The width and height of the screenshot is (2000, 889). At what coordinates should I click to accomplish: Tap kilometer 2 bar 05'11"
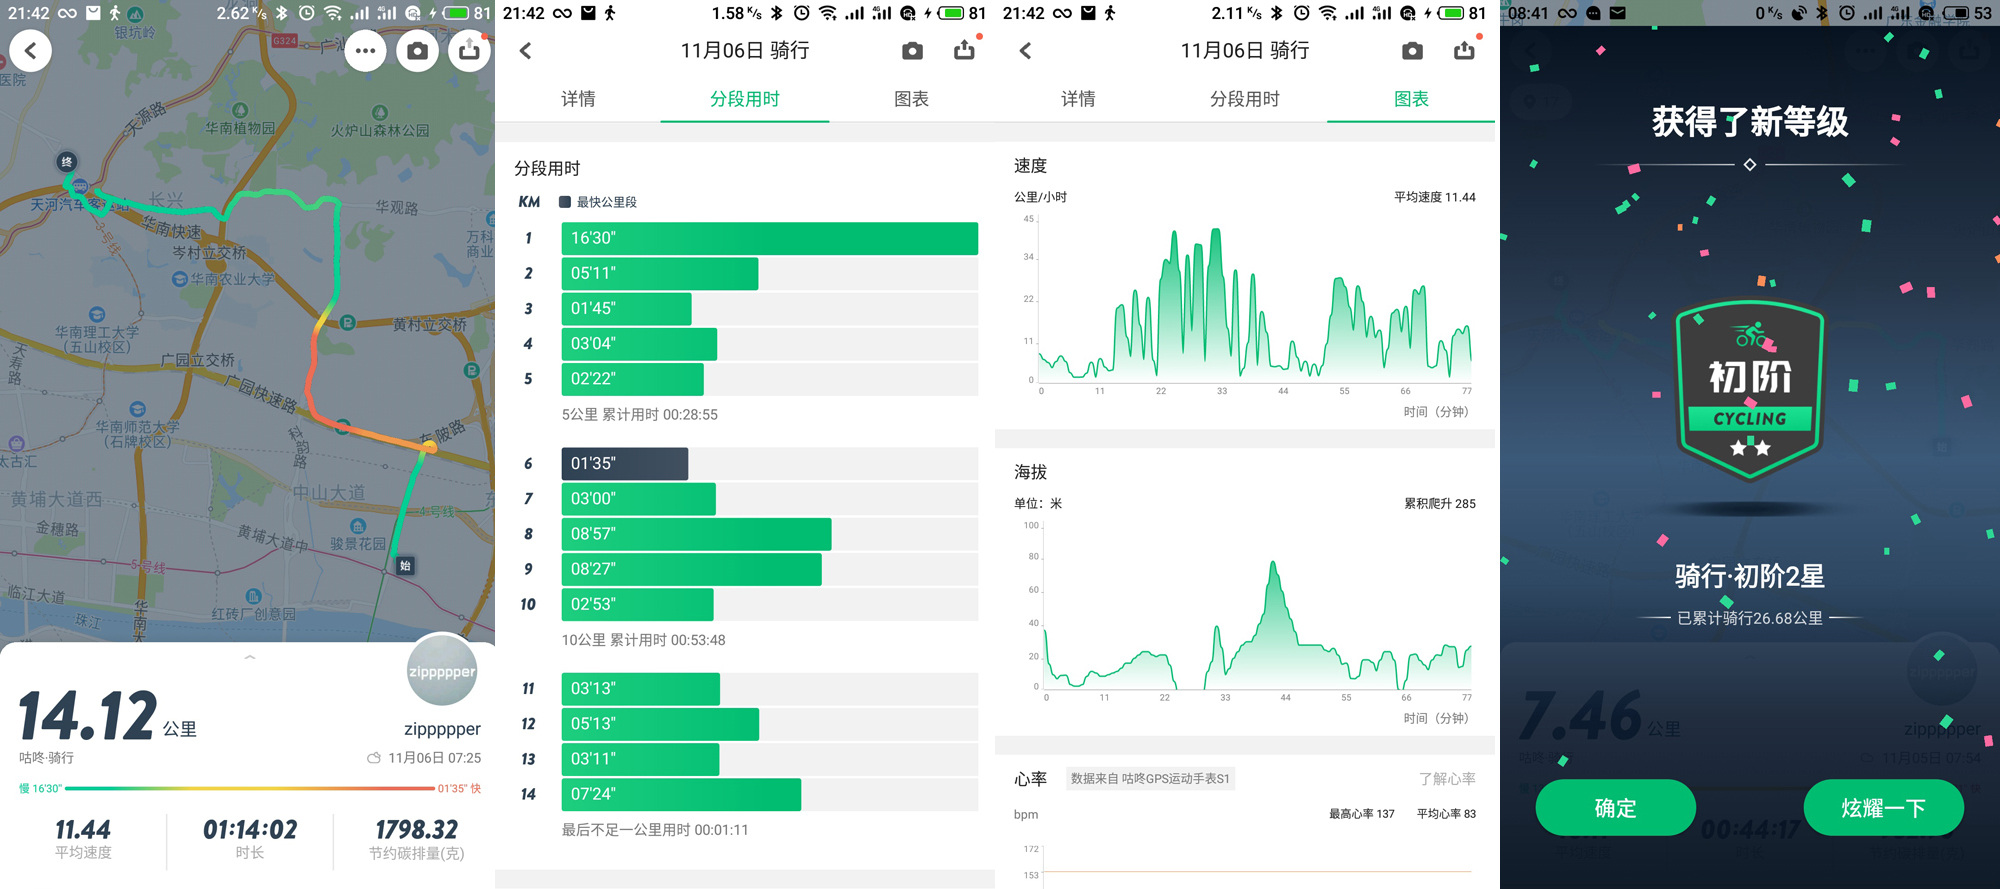[659, 273]
